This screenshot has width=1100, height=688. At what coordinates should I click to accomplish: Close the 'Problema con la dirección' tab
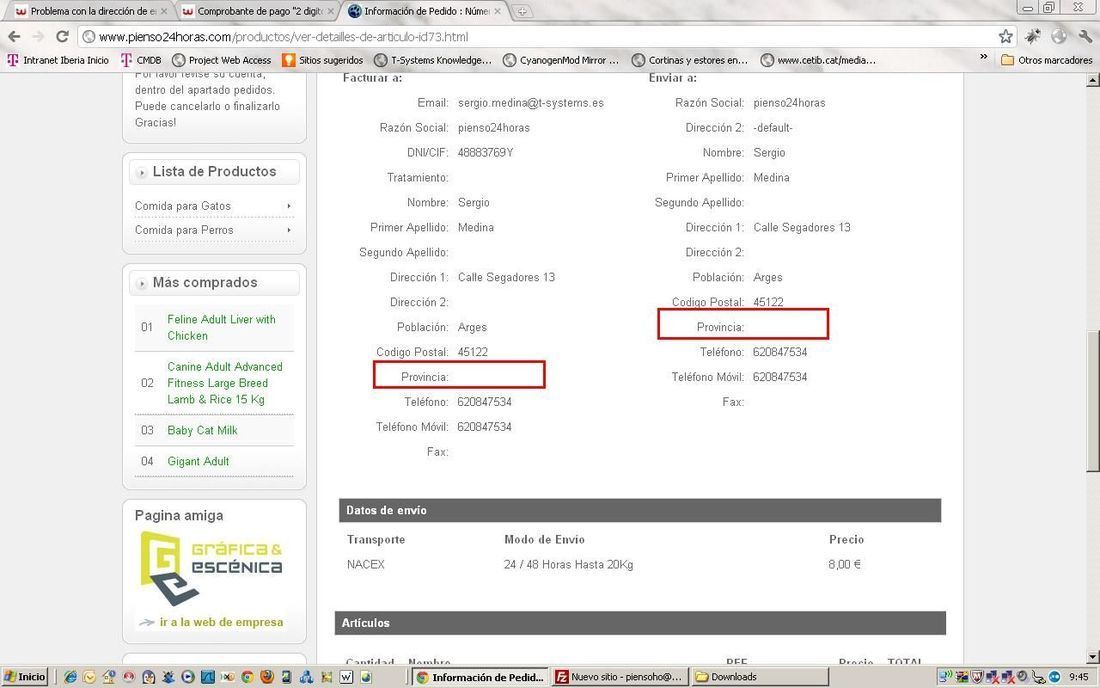coord(163,11)
